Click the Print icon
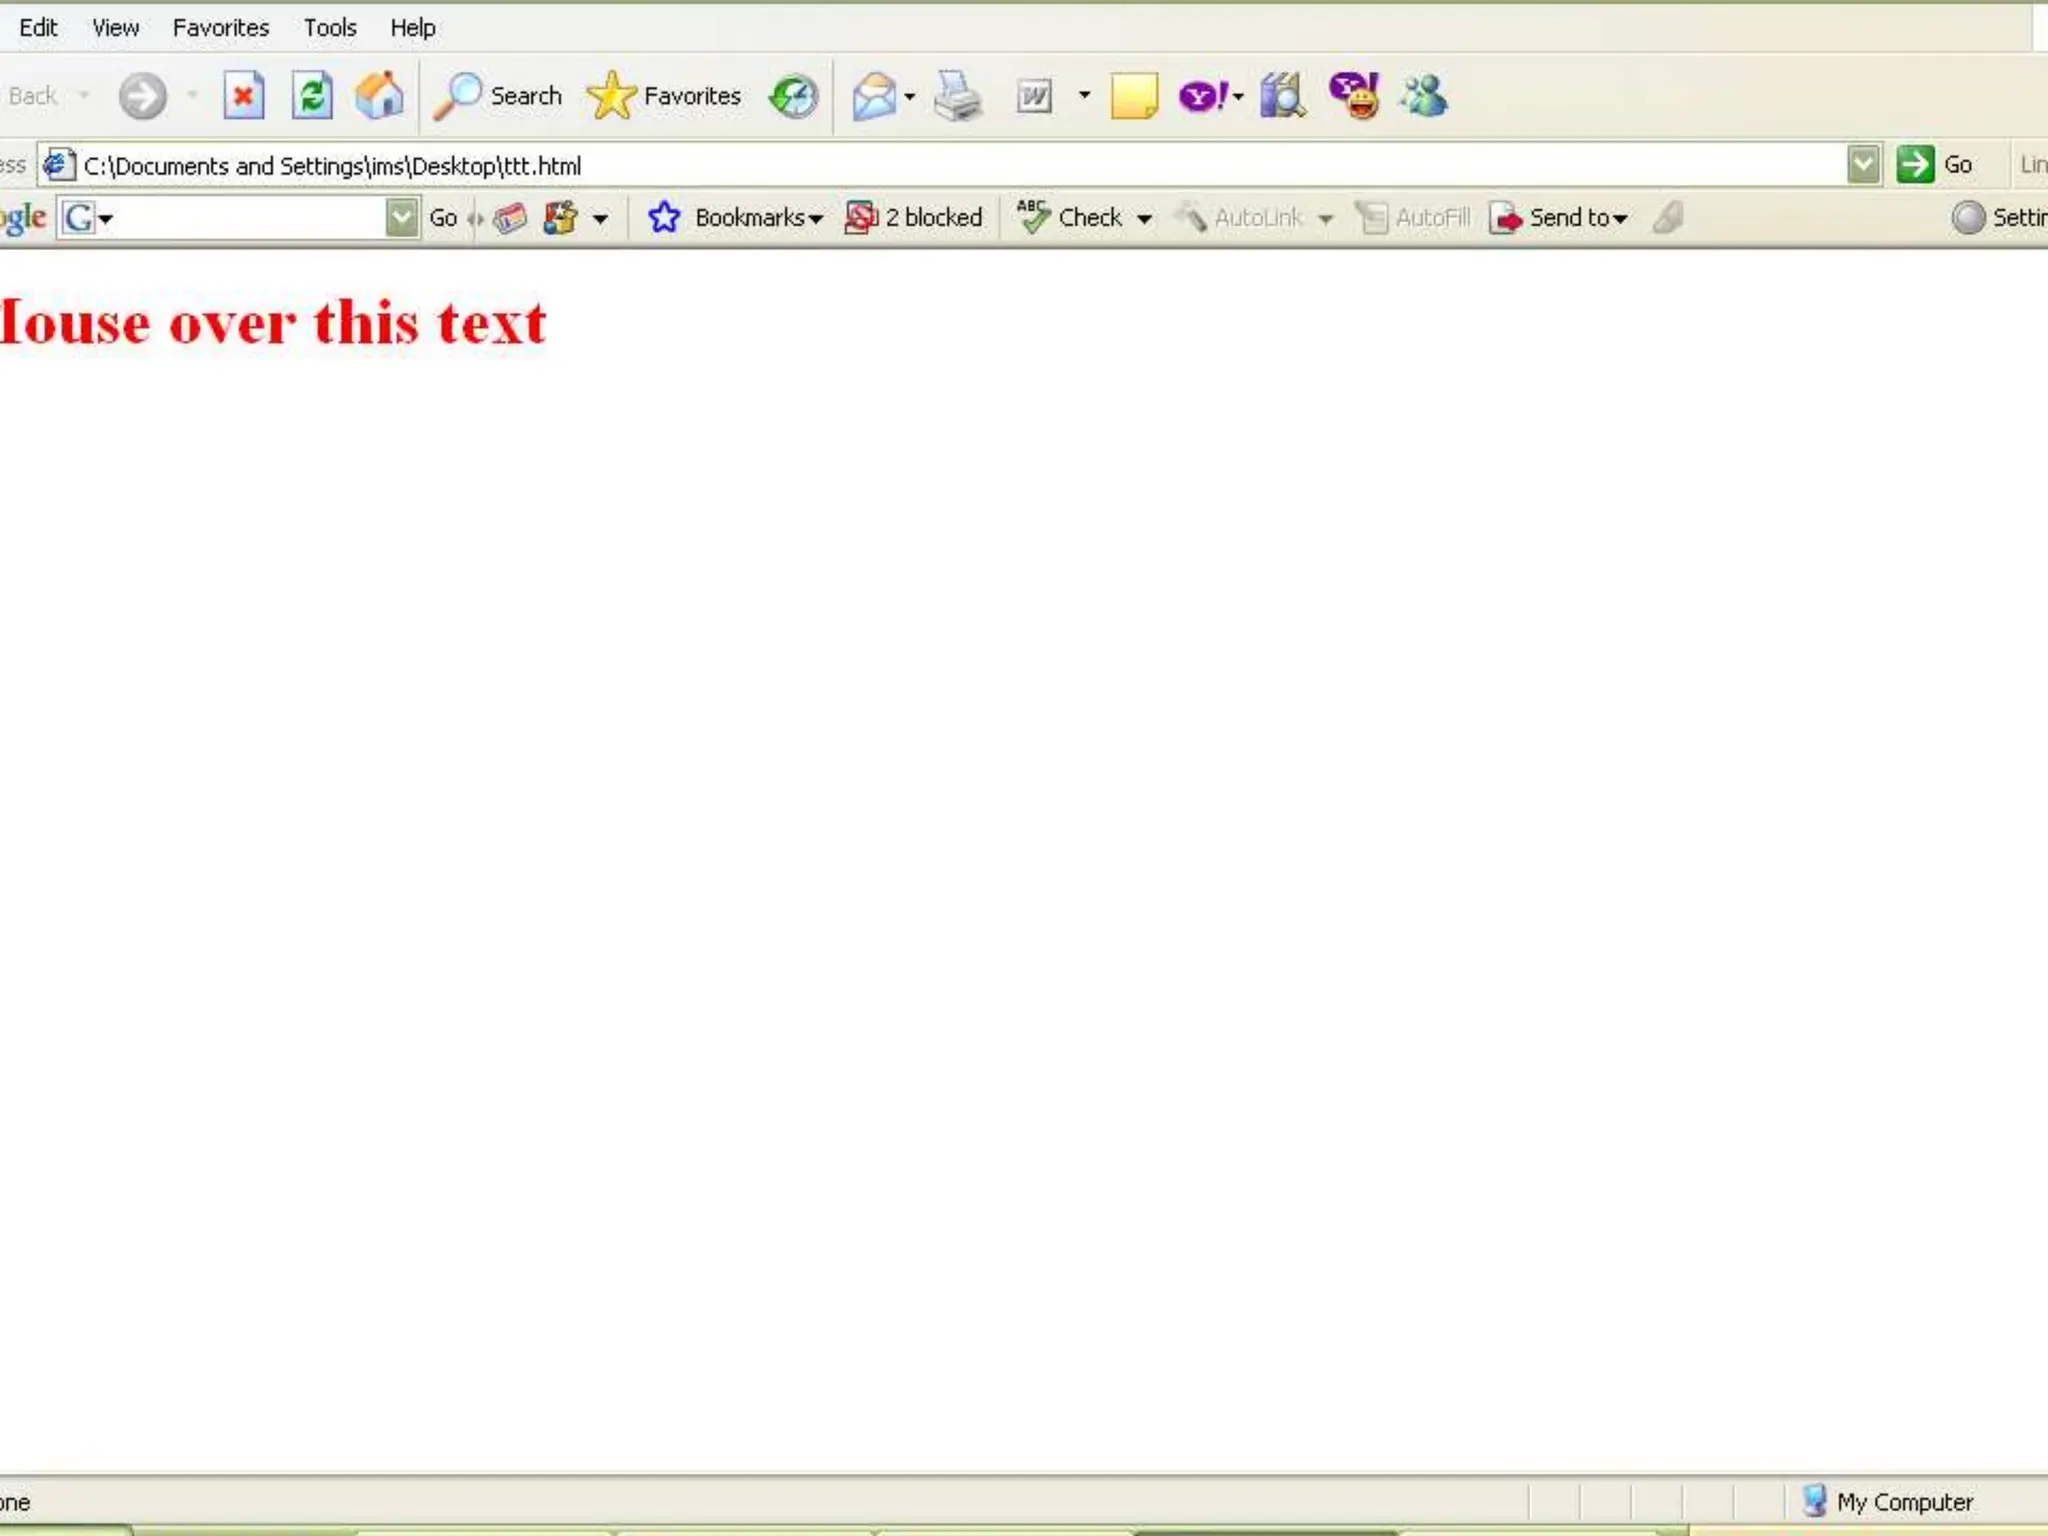The width and height of the screenshot is (2048, 1536). pos(957,97)
